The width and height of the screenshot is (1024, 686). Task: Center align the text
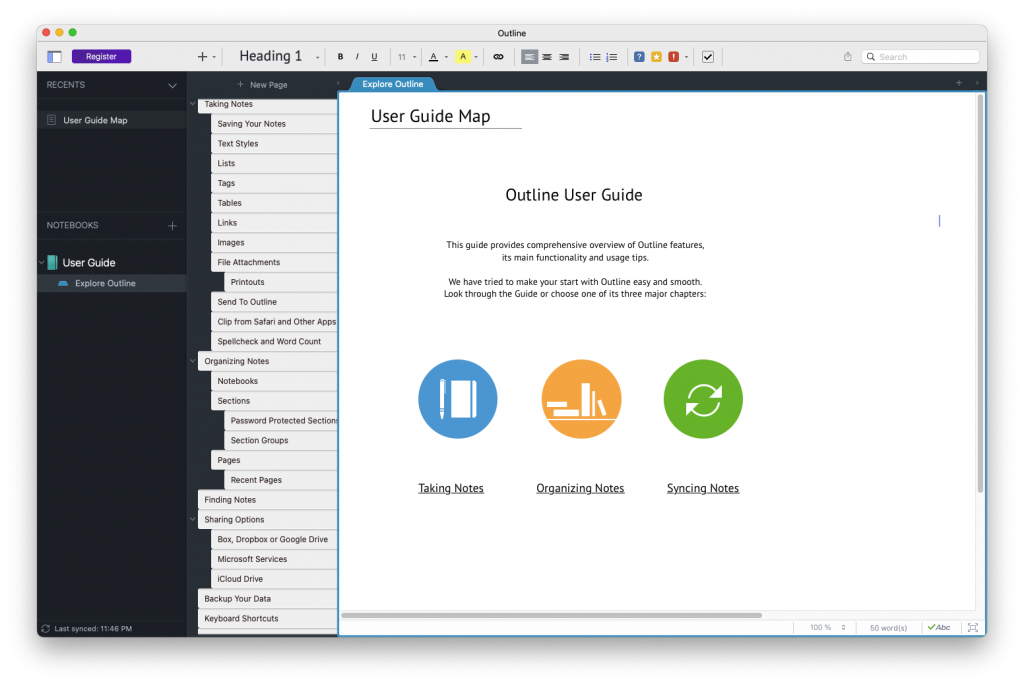click(547, 57)
